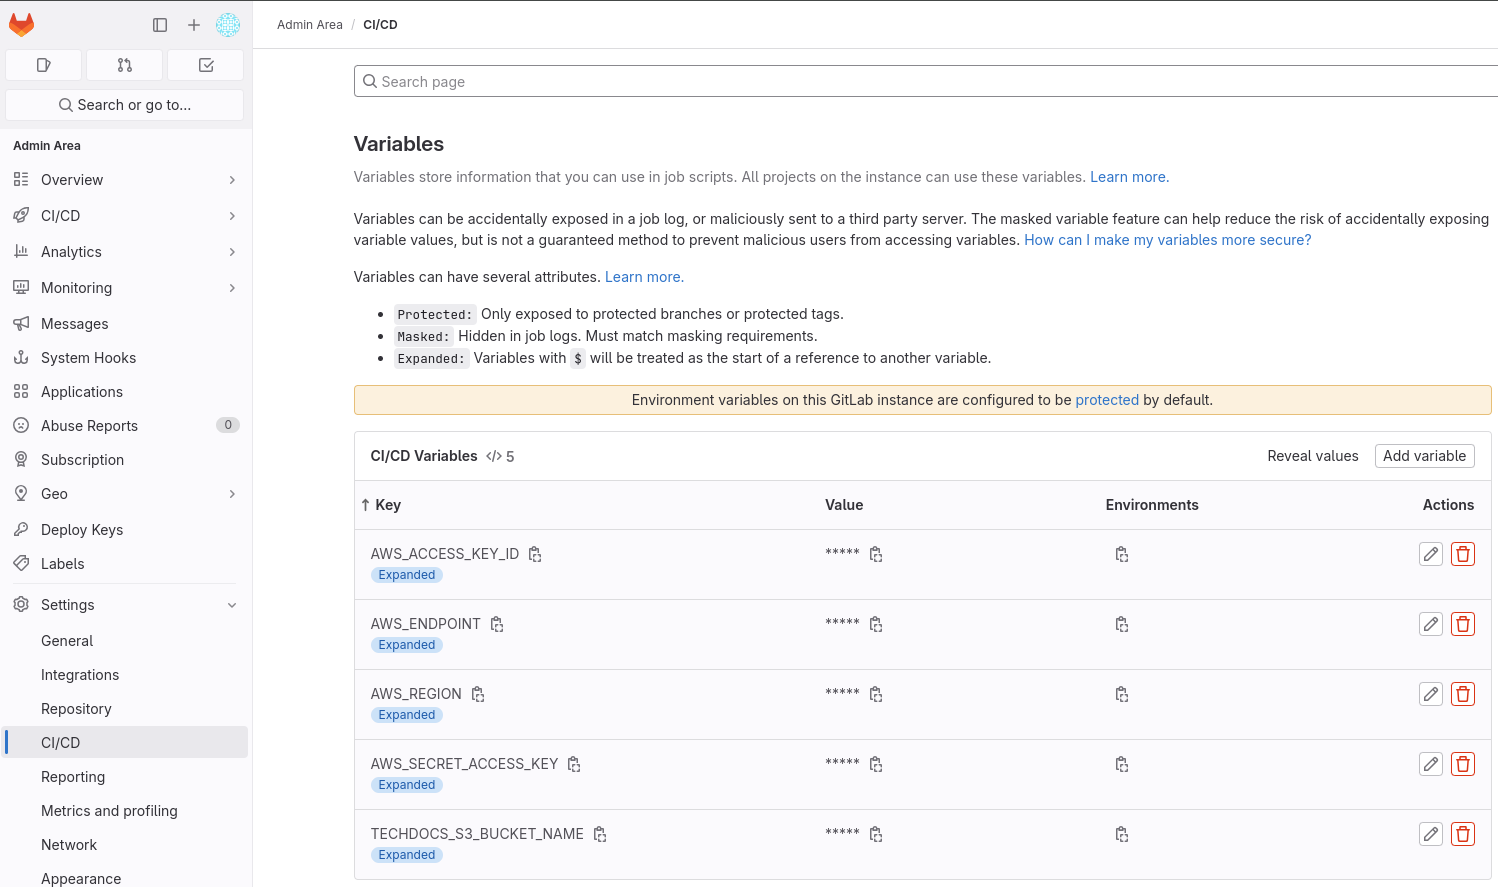Copy the AWS_SECRET_ACCESS_KEY key name
This screenshot has width=1498, height=887.
[x=574, y=764]
